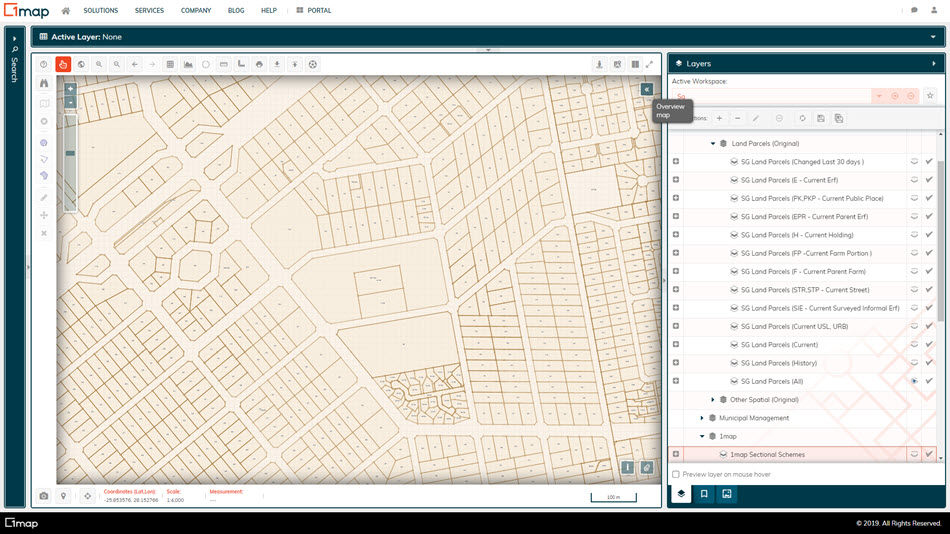950x534 pixels.
Task: Expand plus for SG Land Parcels (F - Current Parent Farm)
Action: (676, 271)
